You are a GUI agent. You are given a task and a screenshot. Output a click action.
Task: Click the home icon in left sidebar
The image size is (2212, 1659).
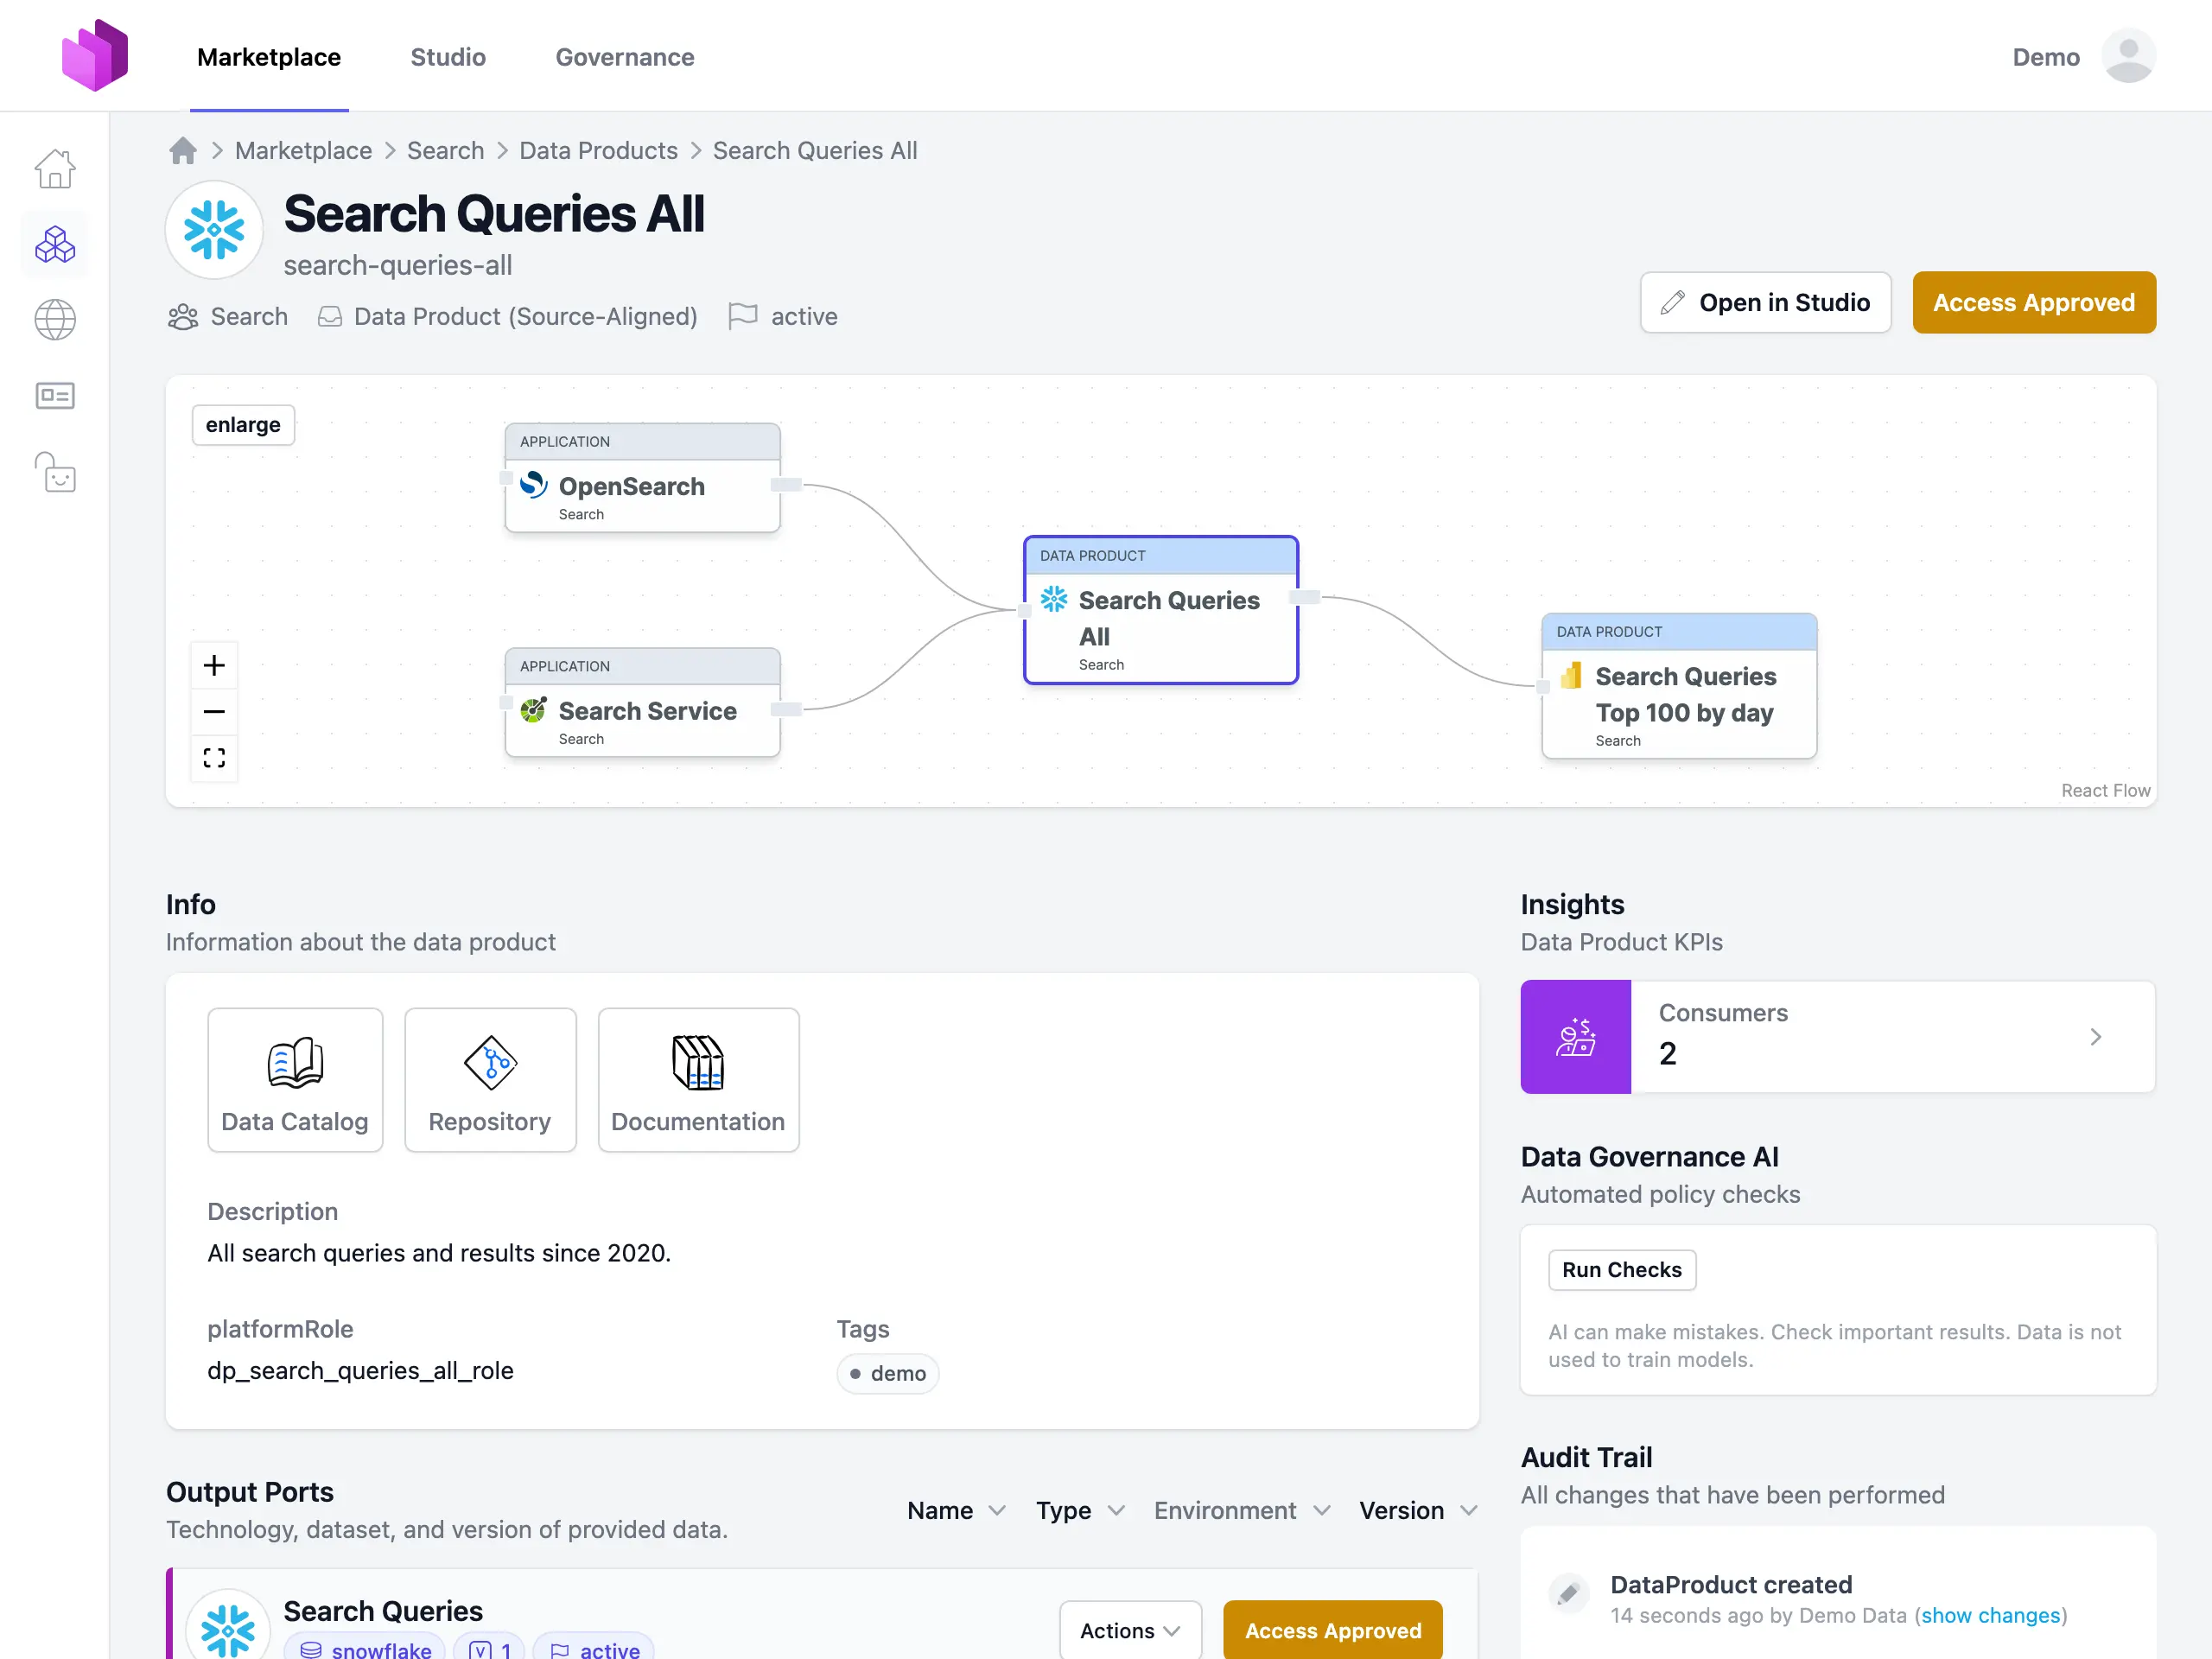click(55, 169)
